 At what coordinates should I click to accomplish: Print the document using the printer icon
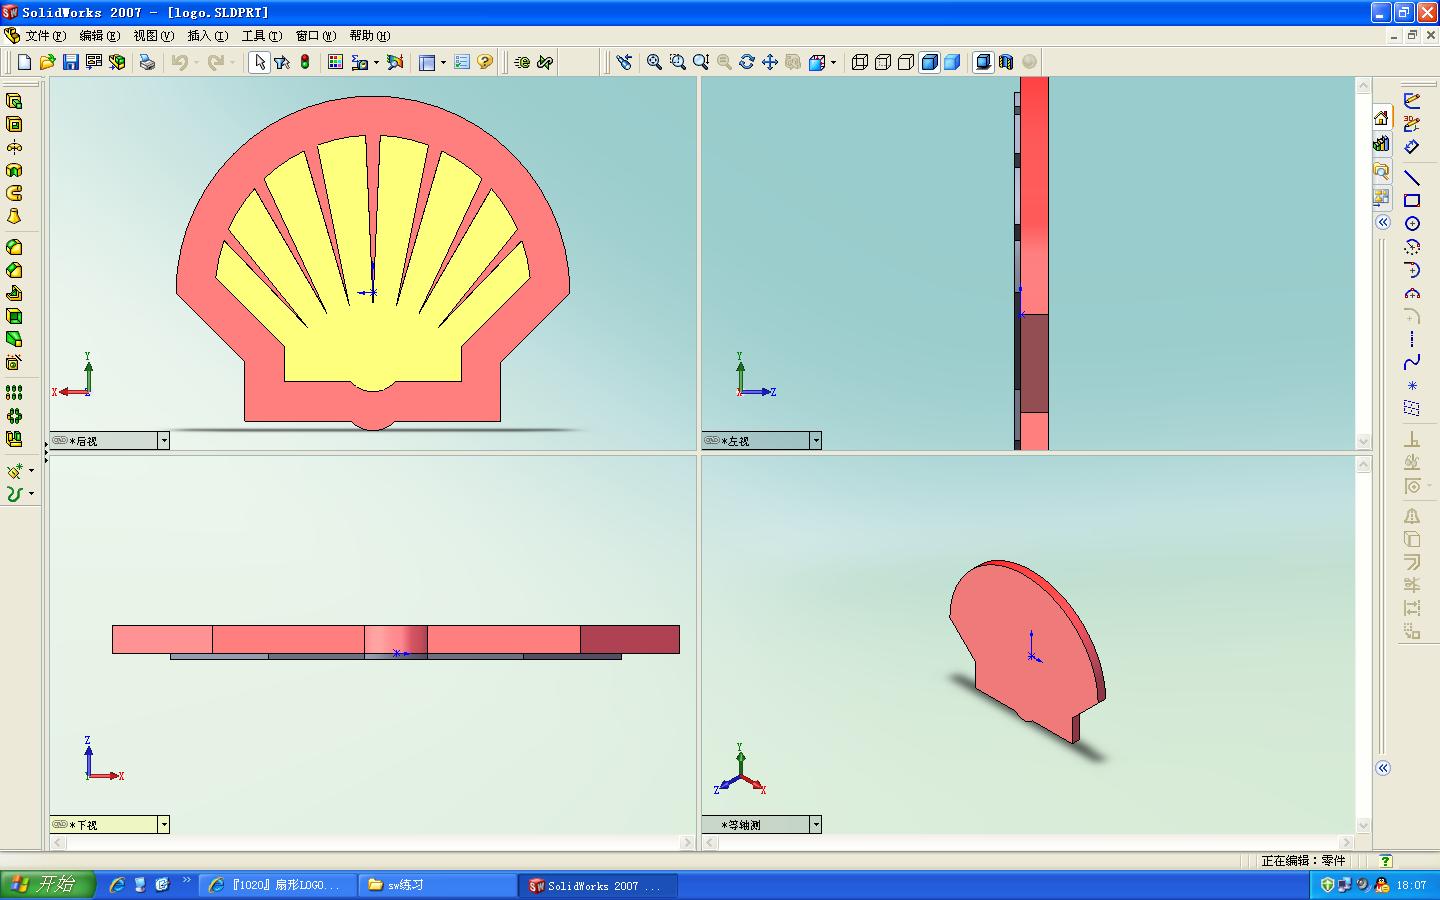pyautogui.click(x=147, y=62)
